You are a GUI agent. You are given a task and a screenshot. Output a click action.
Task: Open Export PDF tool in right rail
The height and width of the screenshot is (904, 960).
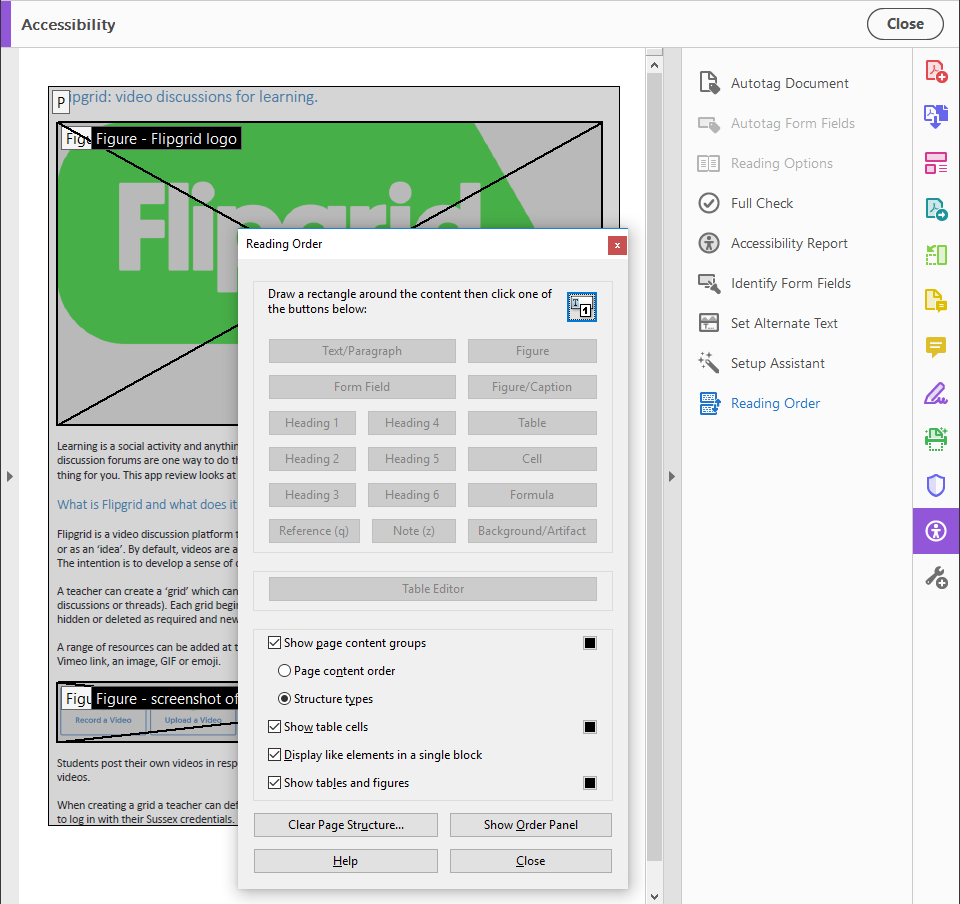point(936,116)
